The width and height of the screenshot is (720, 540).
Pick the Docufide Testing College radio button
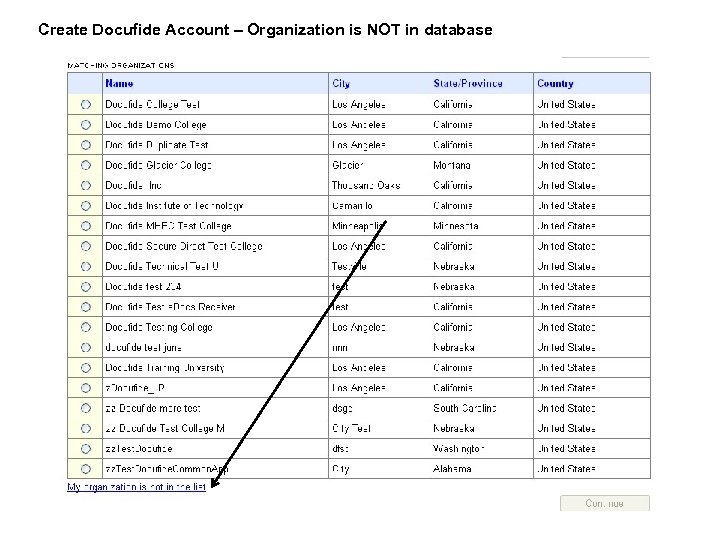pos(86,327)
